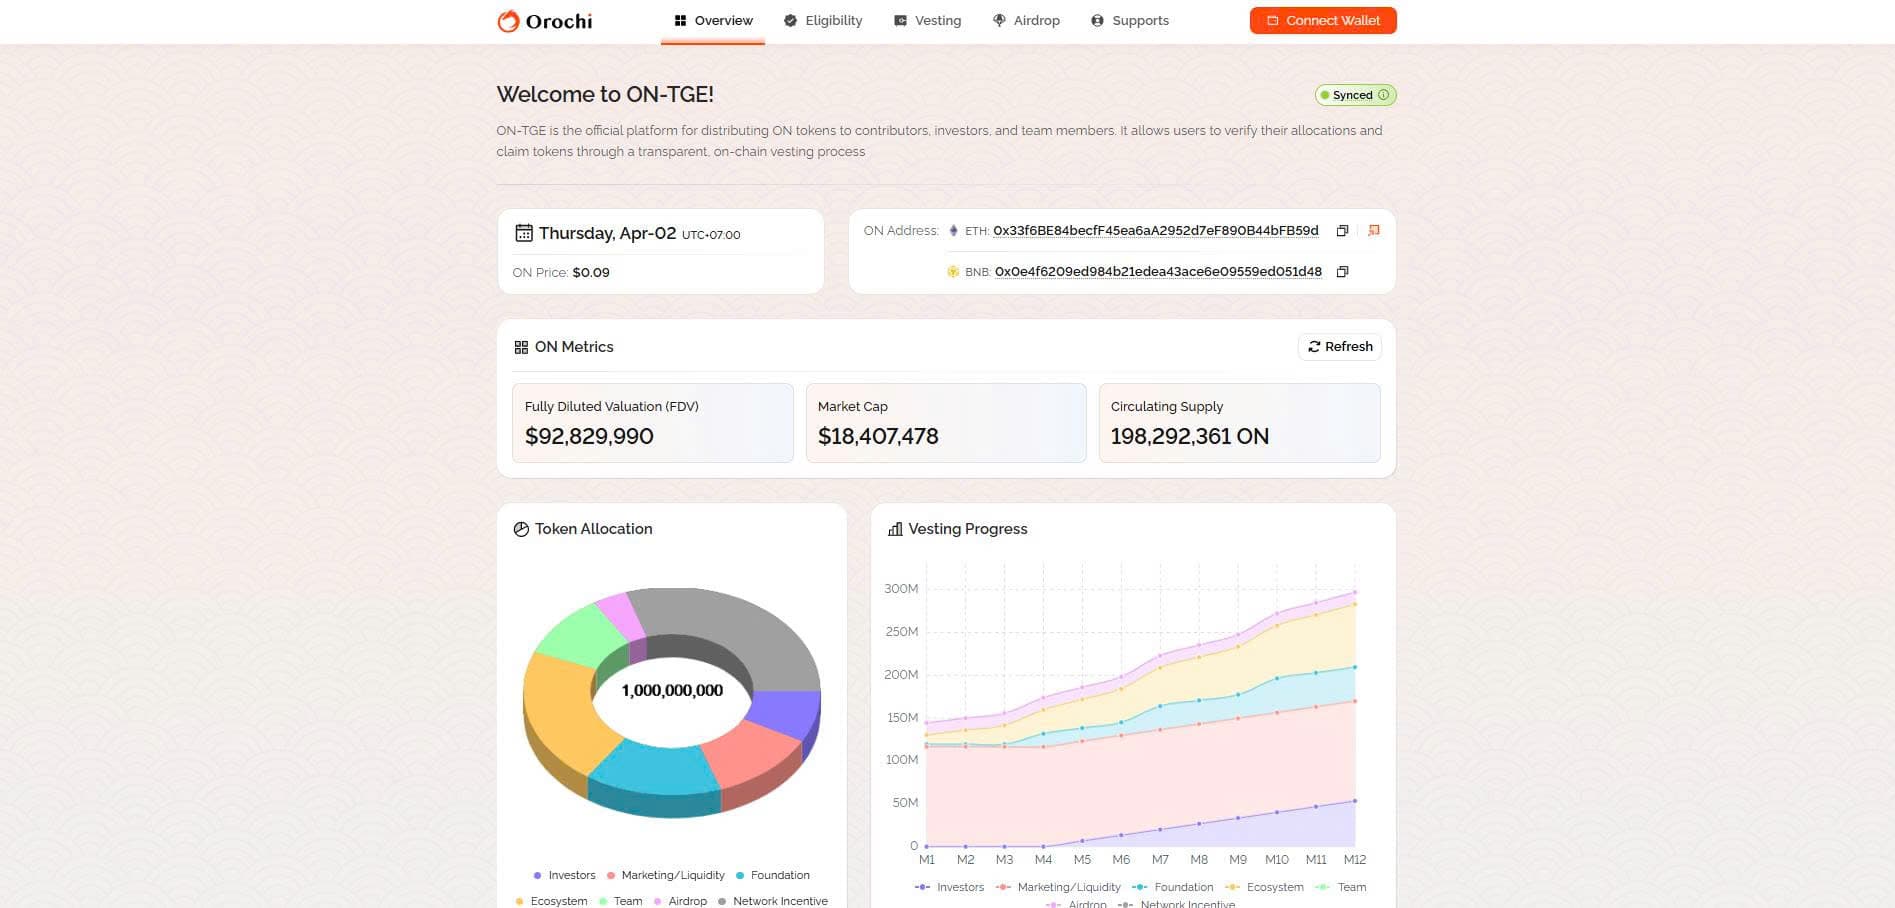Switch to the Vesting tab
The width and height of the screenshot is (1895, 908).
(927, 21)
